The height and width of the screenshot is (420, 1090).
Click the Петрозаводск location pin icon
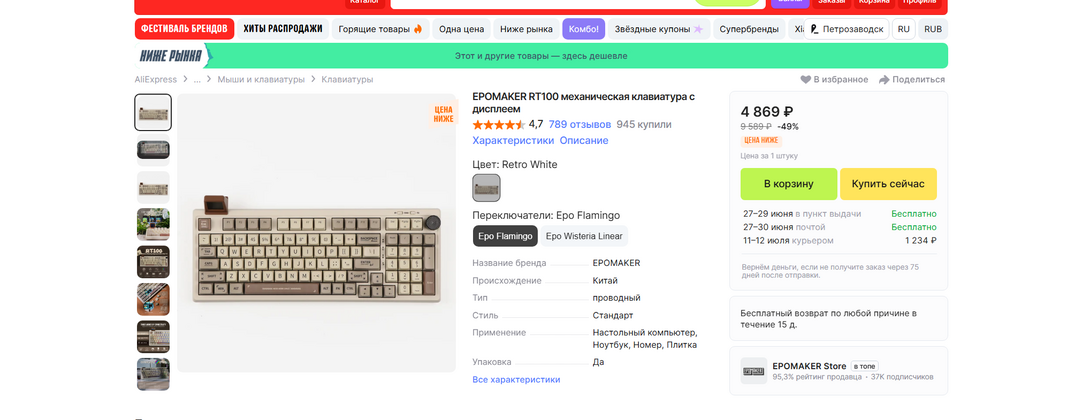click(814, 30)
